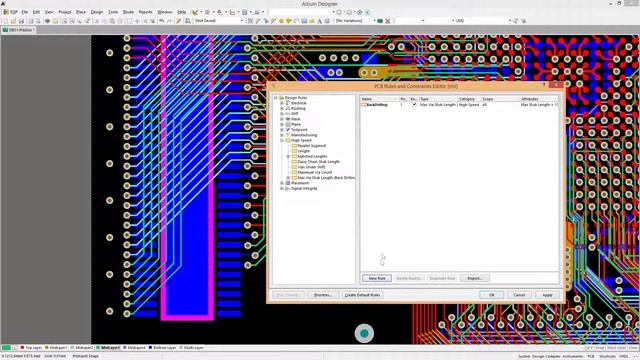The width and height of the screenshot is (640, 360).
Task: Expand the Routing rules node
Action: (x=282, y=109)
